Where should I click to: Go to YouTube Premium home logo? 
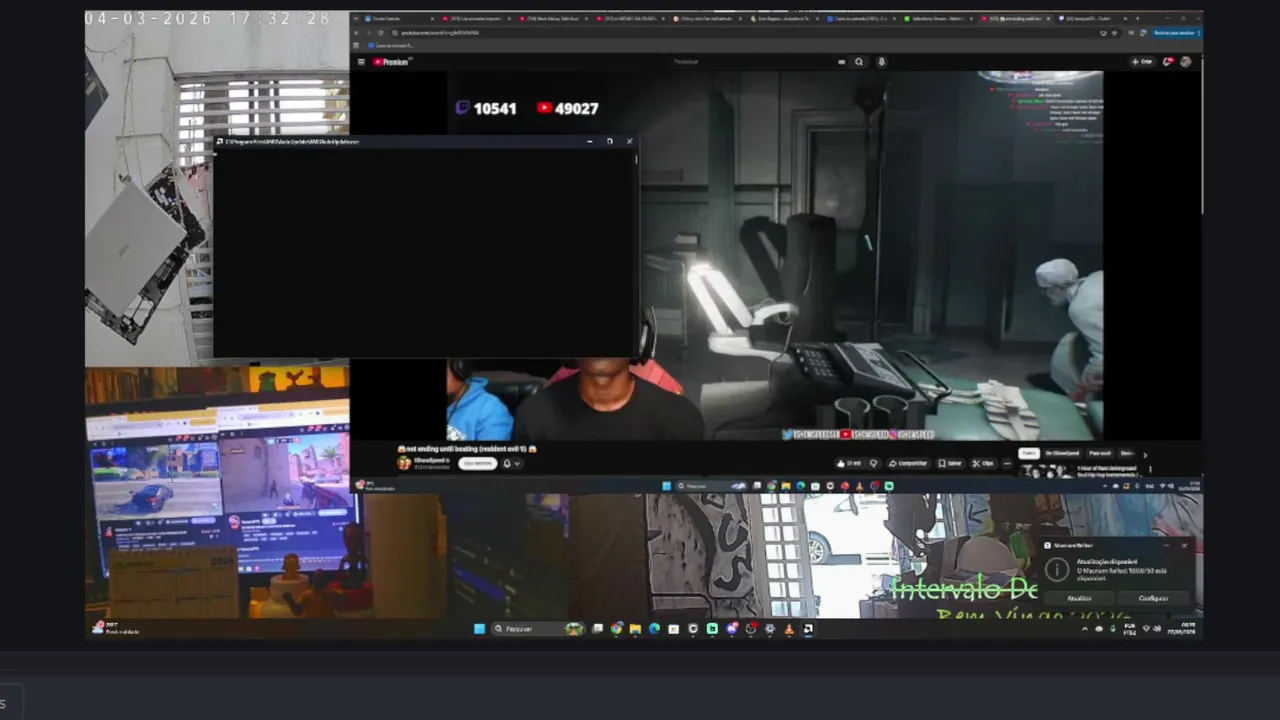391,62
